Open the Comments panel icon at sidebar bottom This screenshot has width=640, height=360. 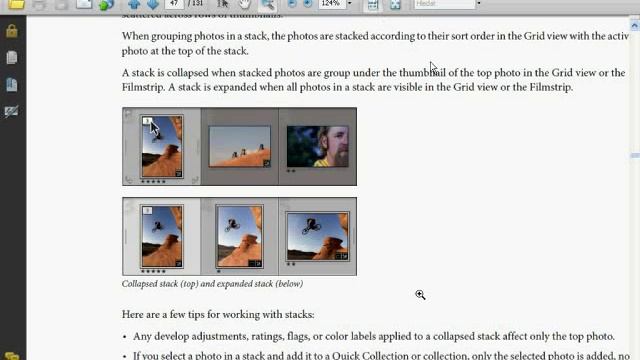tap(11, 356)
